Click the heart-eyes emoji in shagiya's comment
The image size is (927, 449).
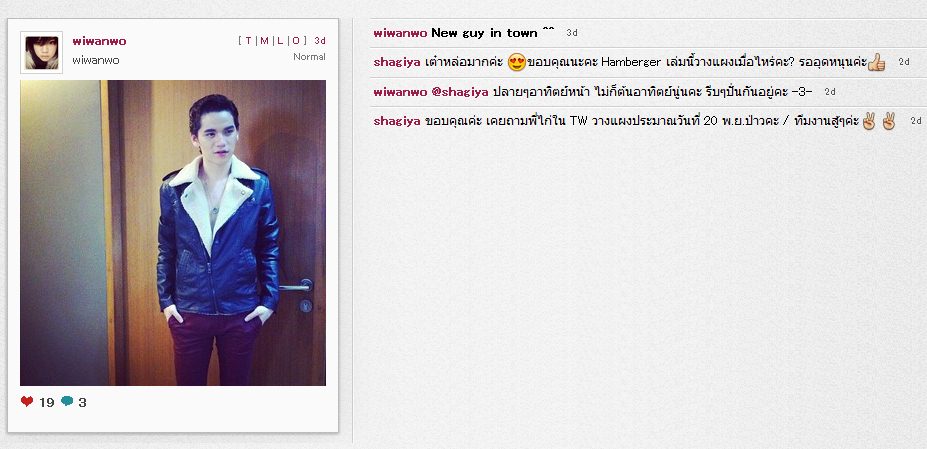[x=517, y=62]
